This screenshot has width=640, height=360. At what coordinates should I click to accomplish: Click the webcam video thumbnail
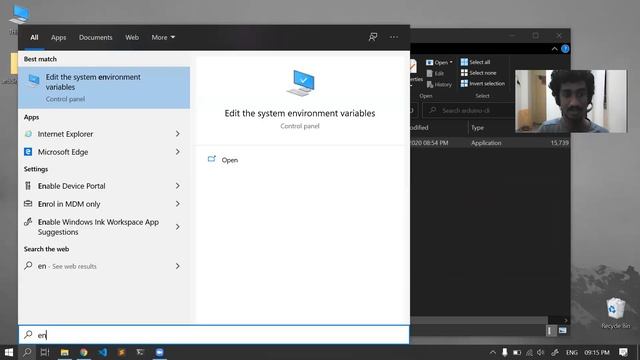pyautogui.click(x=571, y=101)
